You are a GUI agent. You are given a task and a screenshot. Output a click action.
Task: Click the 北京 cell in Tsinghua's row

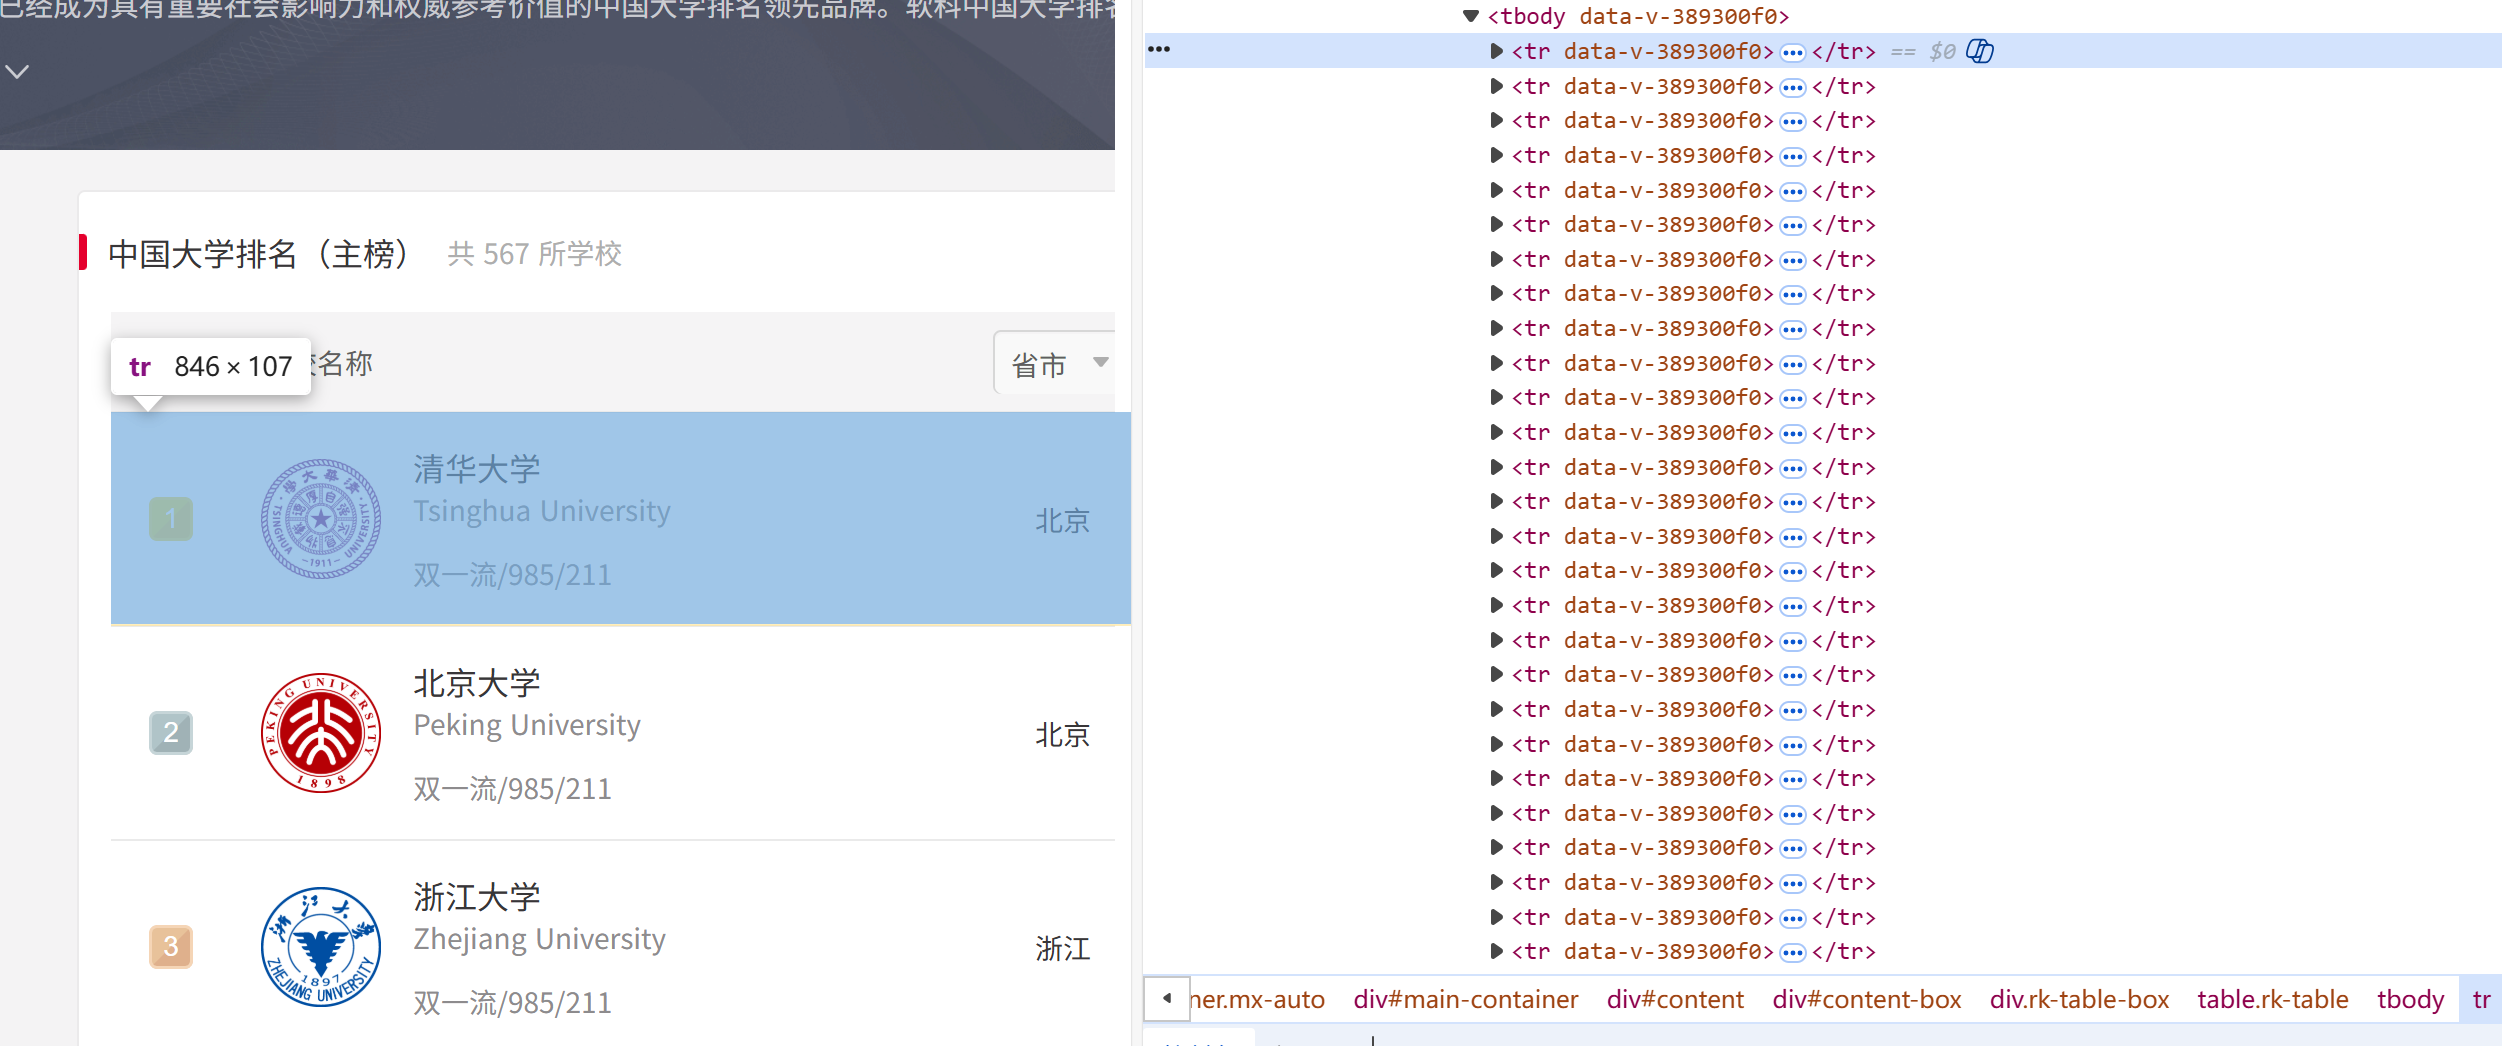[1062, 521]
